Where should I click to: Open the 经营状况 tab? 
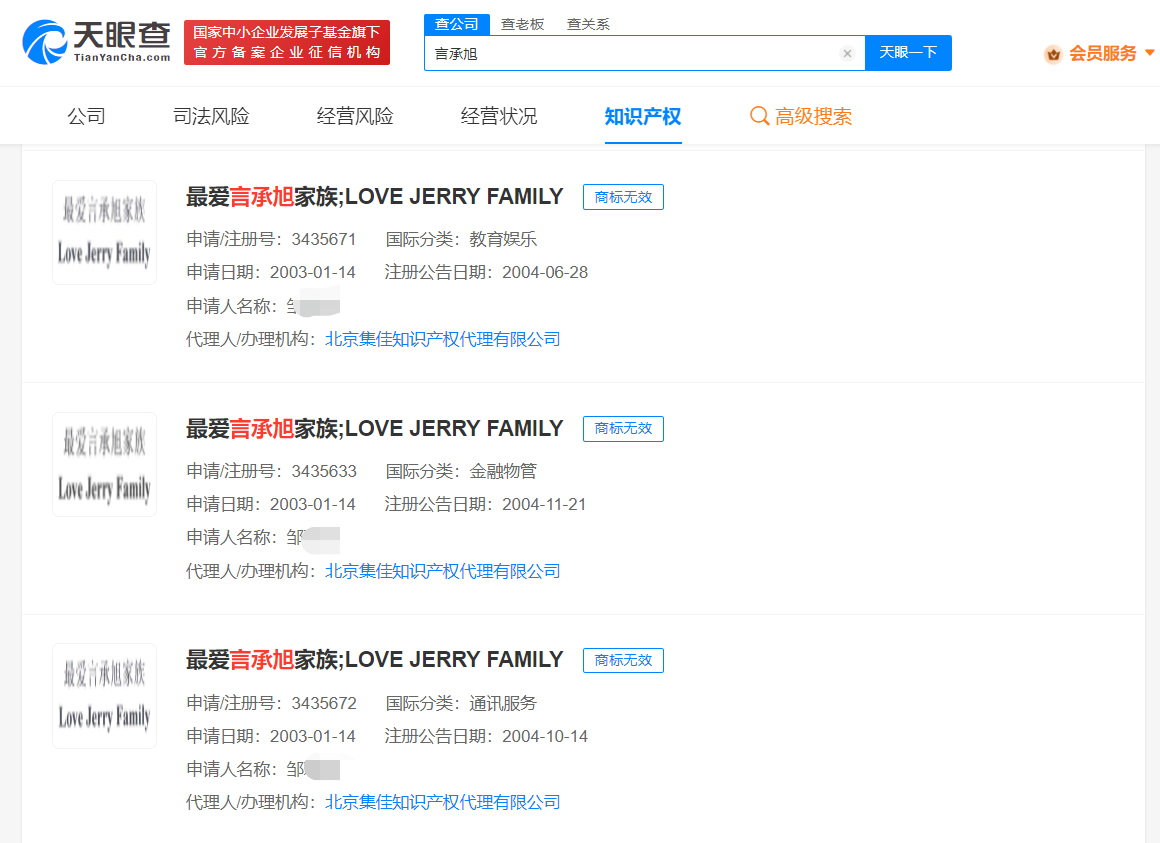[499, 116]
